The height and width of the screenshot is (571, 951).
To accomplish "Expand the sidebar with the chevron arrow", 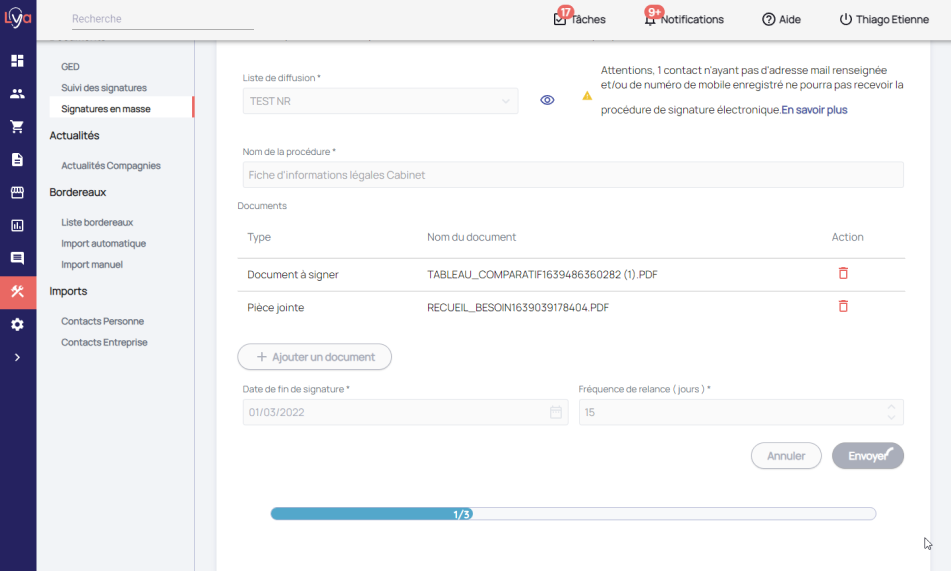I will [17, 357].
